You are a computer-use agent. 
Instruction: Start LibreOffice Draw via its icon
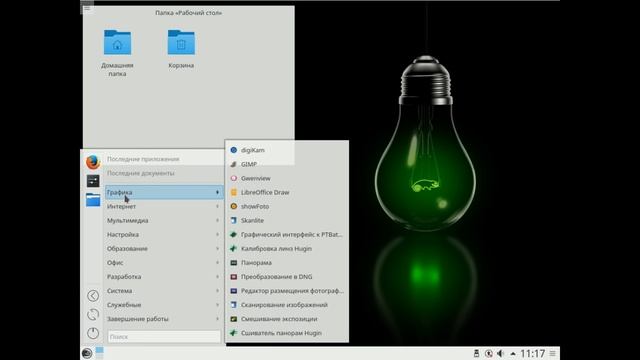pyautogui.click(x=233, y=192)
